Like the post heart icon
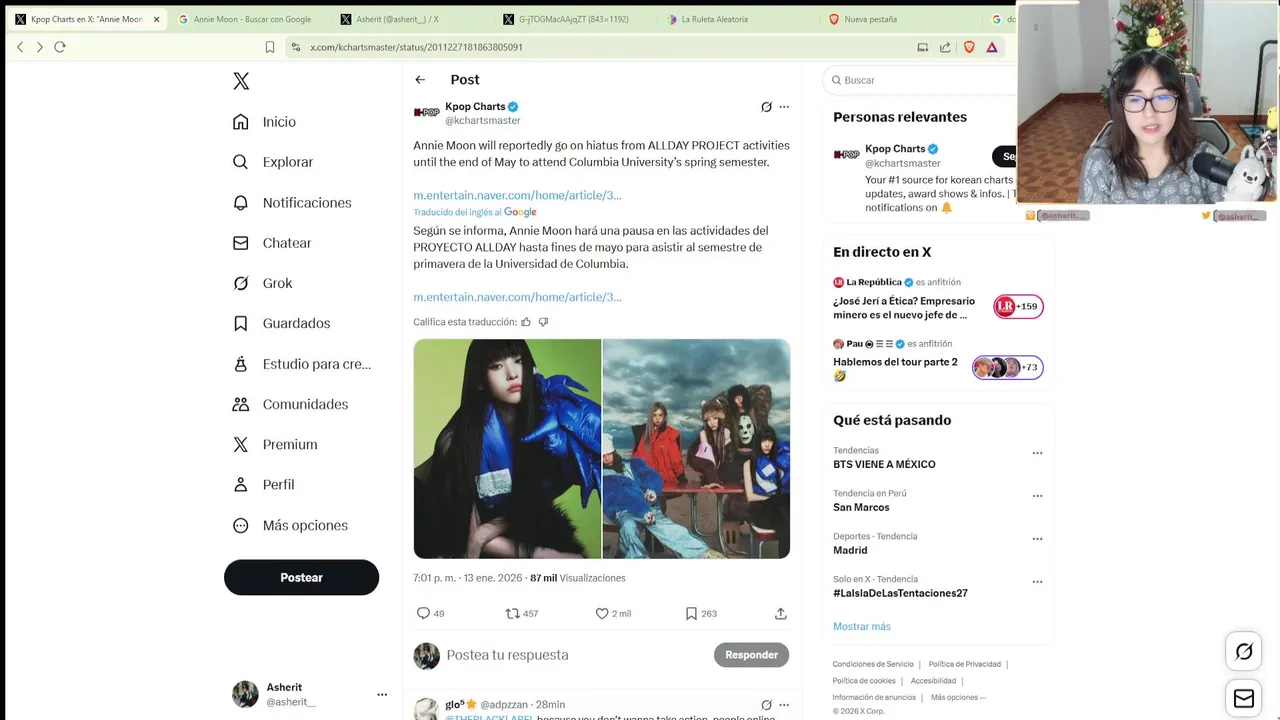The height and width of the screenshot is (720, 1280). tap(602, 613)
